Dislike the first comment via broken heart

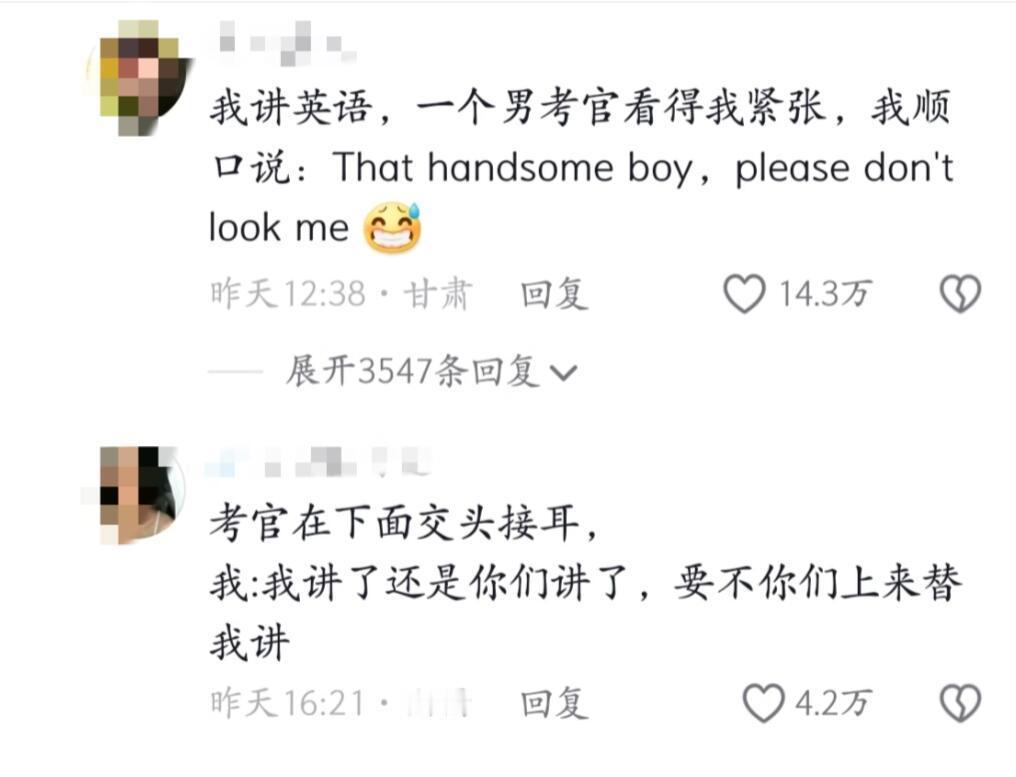click(960, 294)
